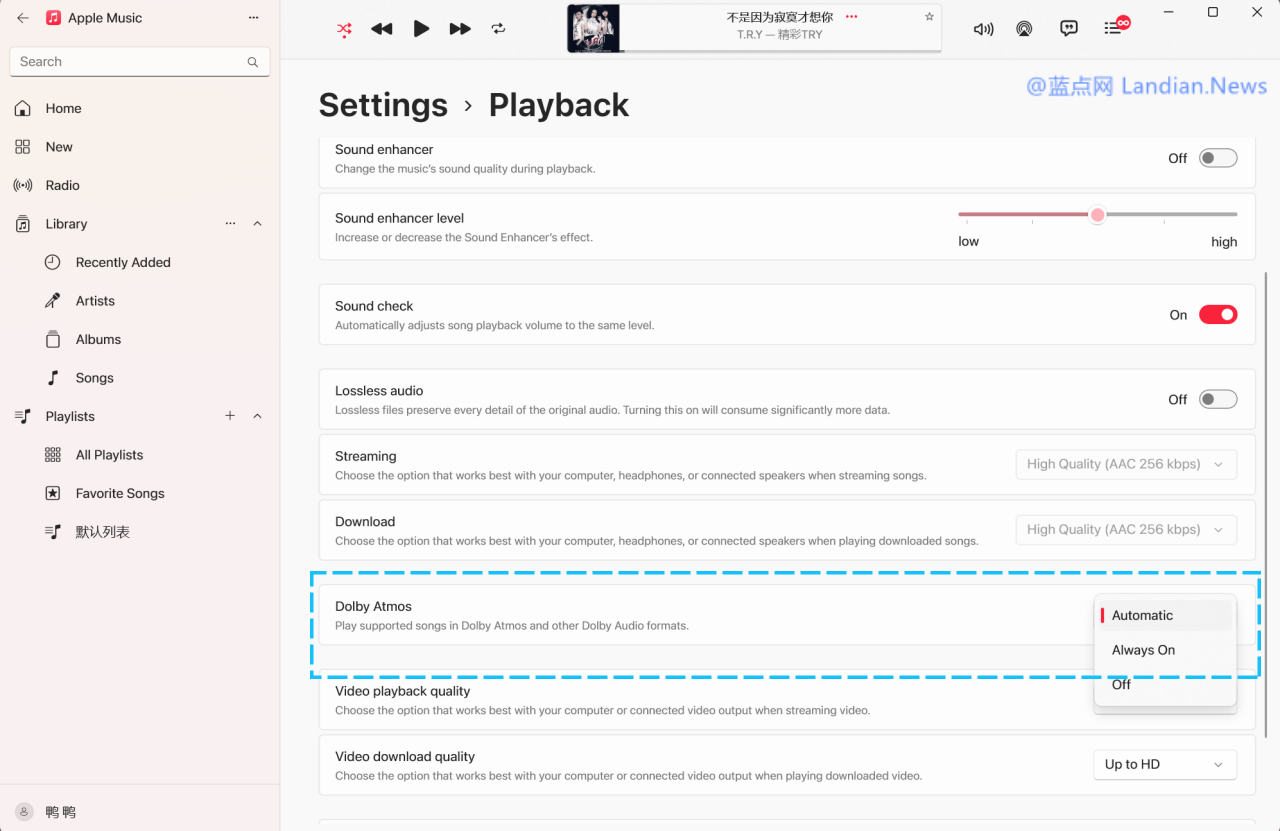Adjust the Sound enhancer level slider
This screenshot has width=1280, height=831.
[1098, 214]
